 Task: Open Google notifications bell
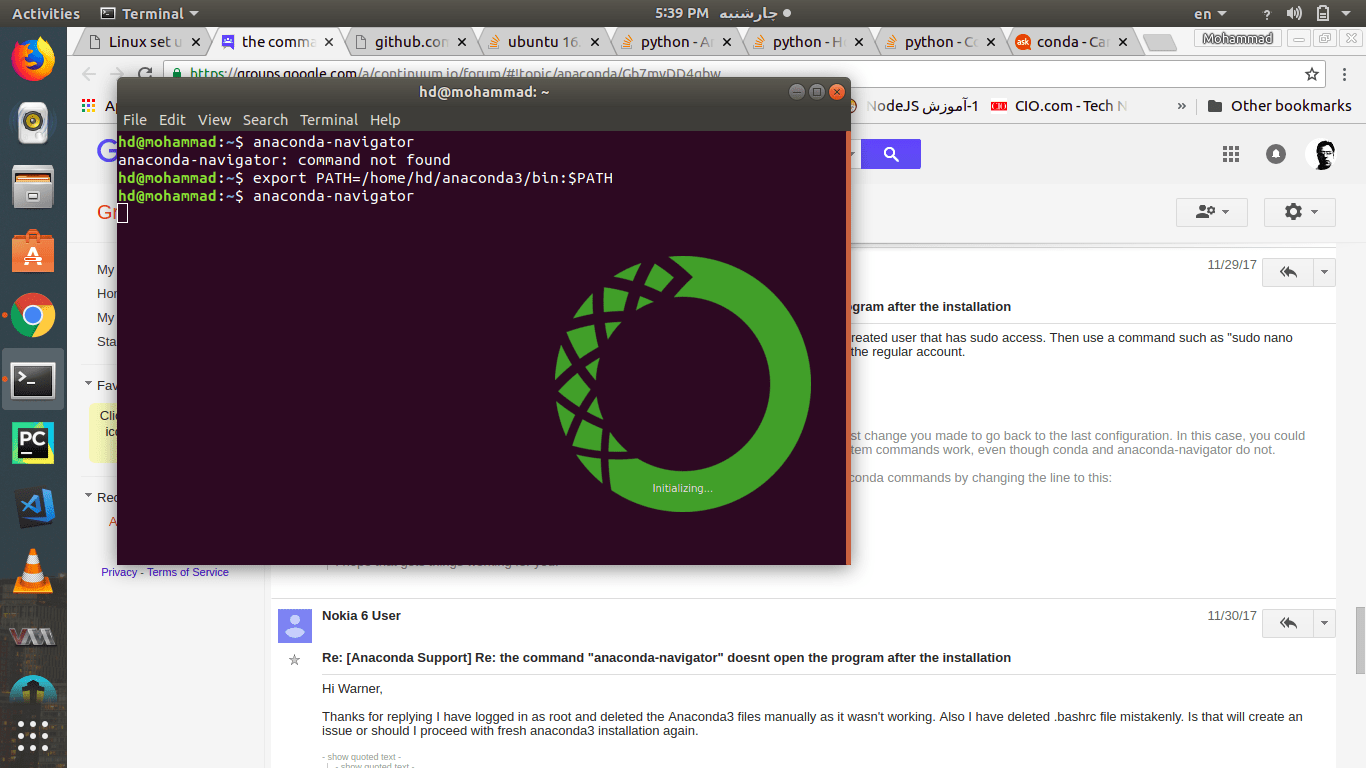(x=1276, y=154)
